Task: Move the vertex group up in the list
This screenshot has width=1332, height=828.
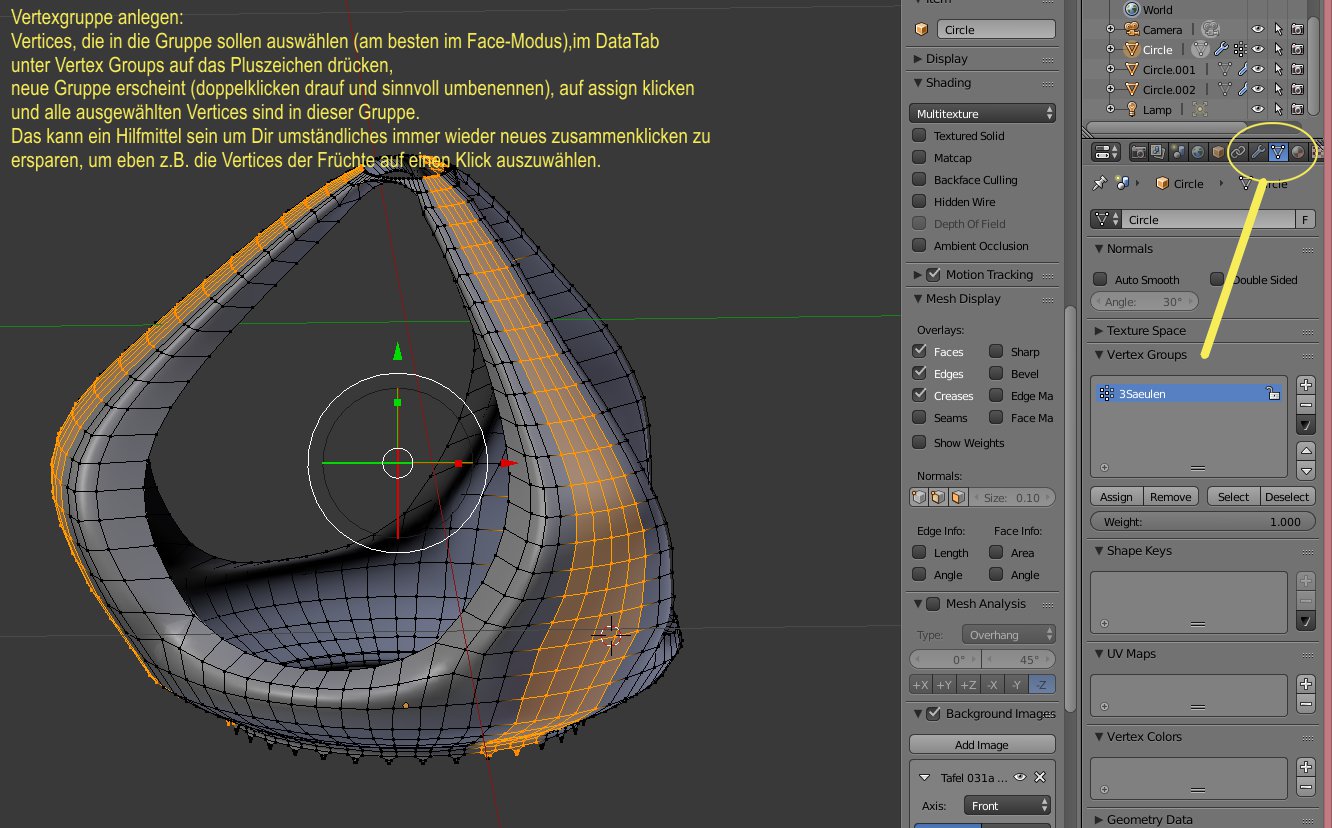Action: [1305, 451]
